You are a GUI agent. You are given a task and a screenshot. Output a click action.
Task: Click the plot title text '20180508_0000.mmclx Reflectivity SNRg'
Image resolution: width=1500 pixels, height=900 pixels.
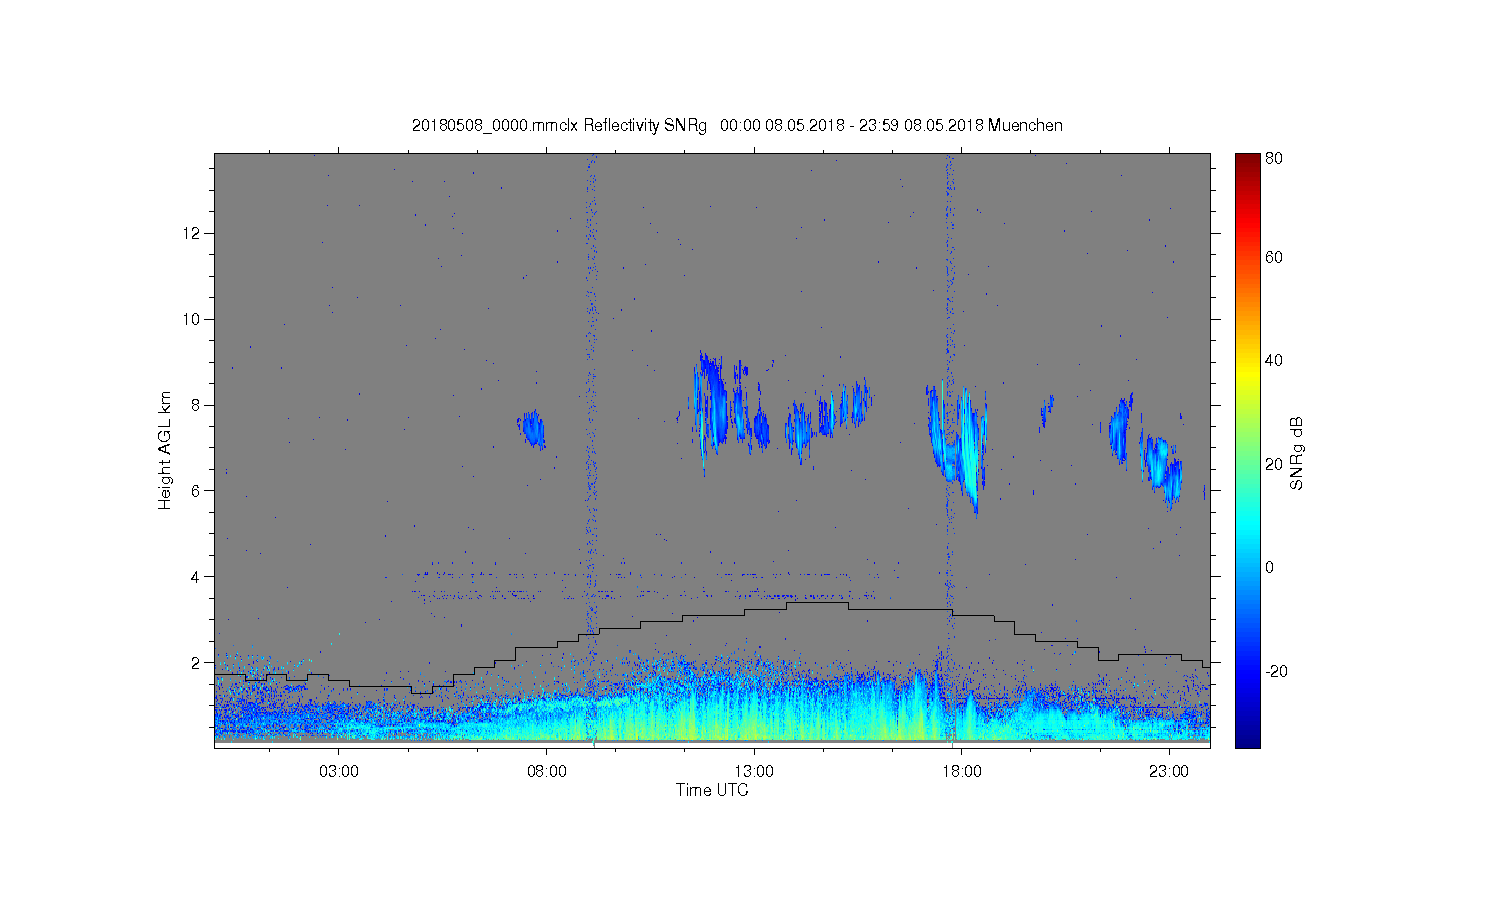[559, 125]
